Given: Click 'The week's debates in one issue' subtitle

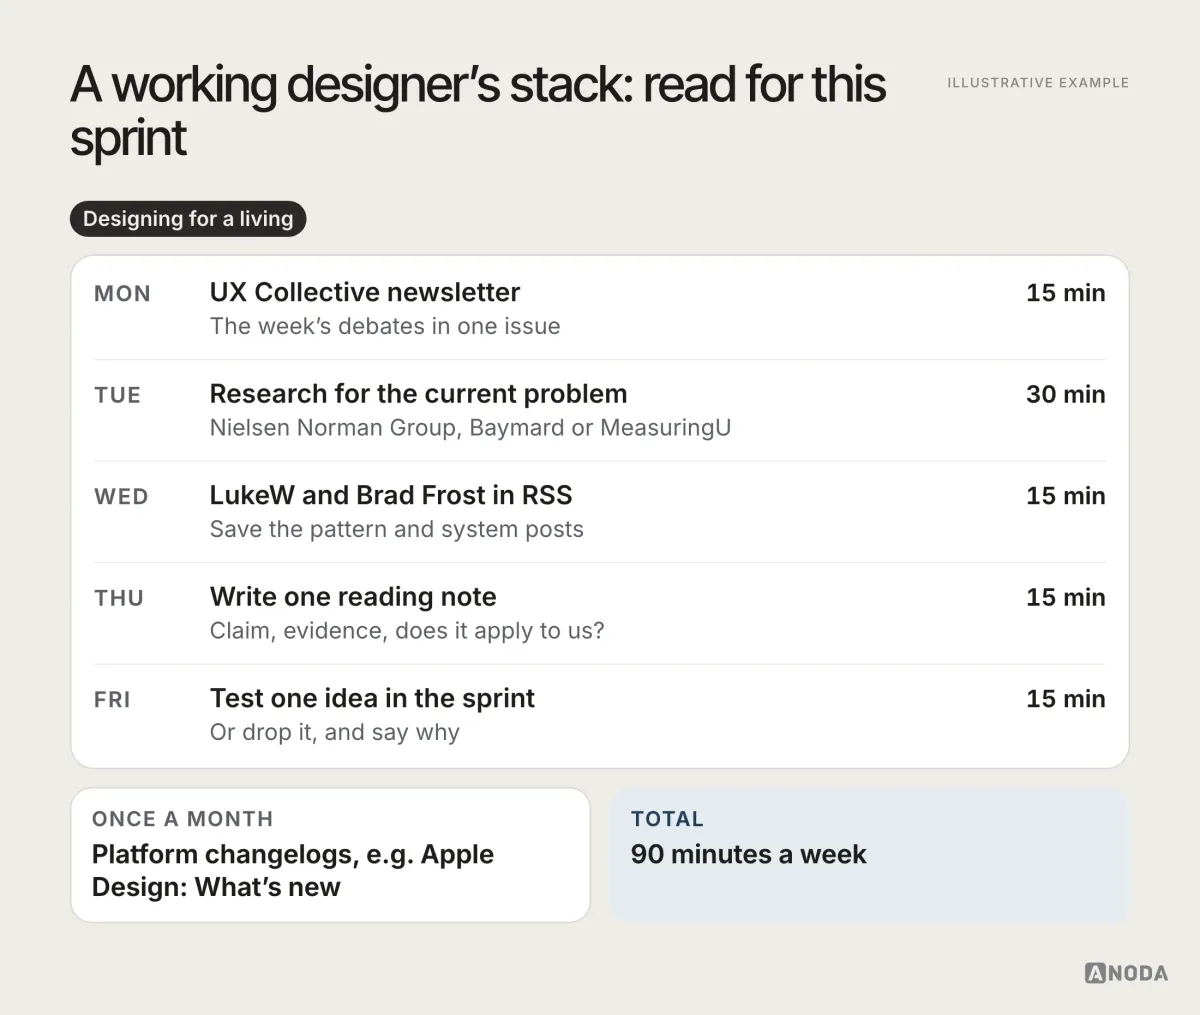Looking at the screenshot, I should point(385,326).
